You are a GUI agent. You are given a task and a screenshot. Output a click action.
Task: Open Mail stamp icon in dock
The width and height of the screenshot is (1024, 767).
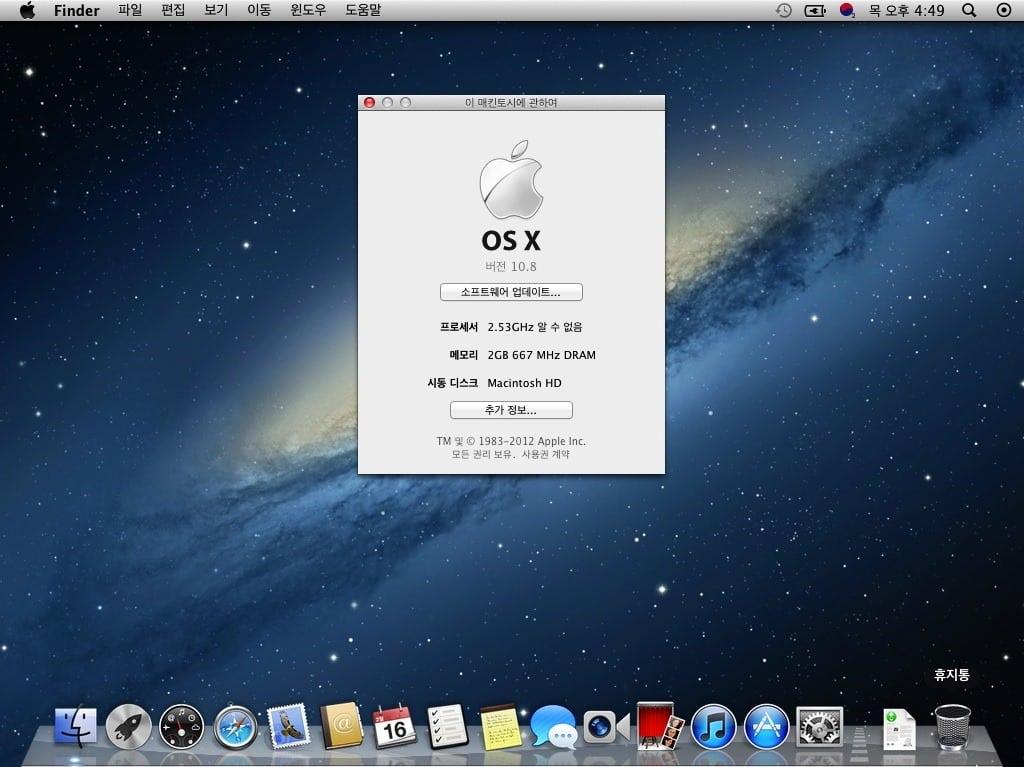(288, 726)
